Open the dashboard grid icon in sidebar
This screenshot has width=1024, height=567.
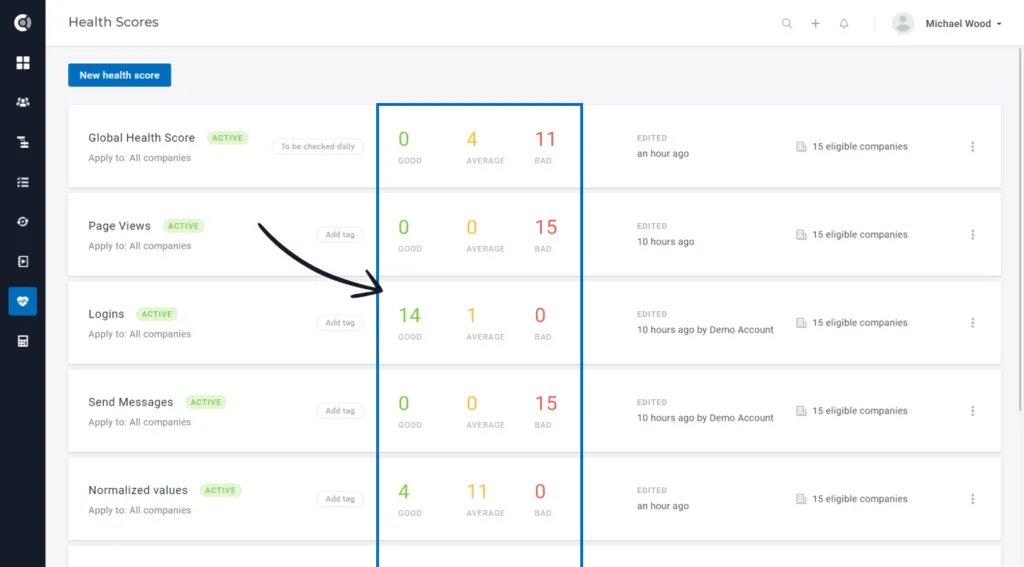23,63
